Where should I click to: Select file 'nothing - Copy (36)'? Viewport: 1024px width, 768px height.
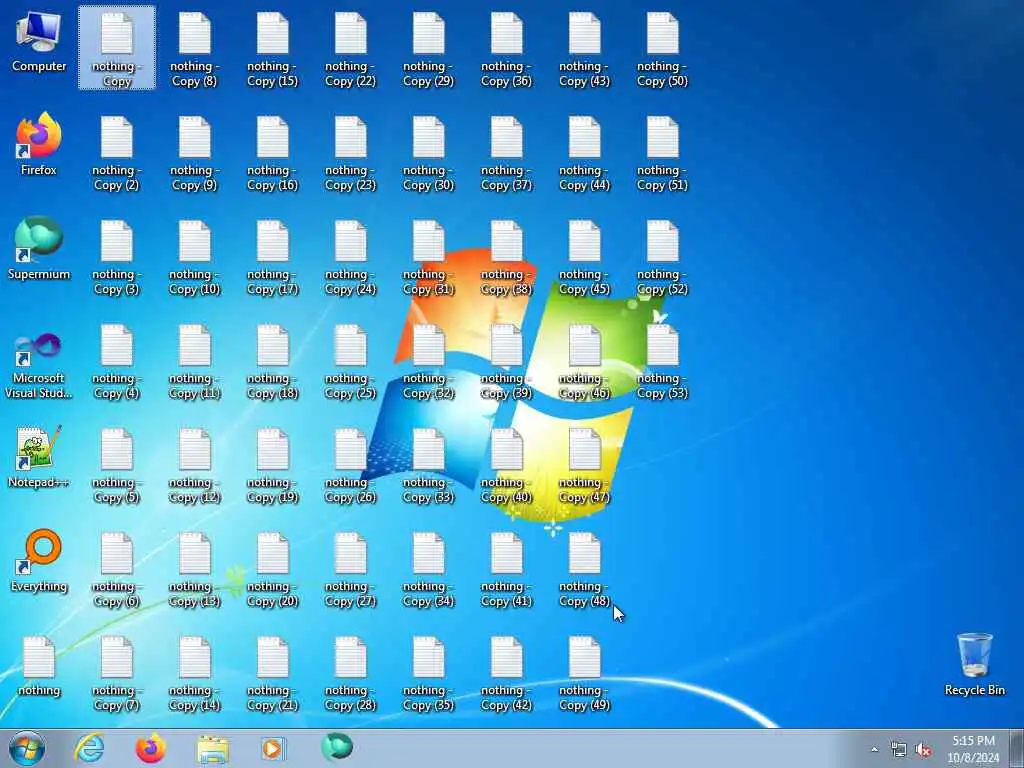point(506,50)
